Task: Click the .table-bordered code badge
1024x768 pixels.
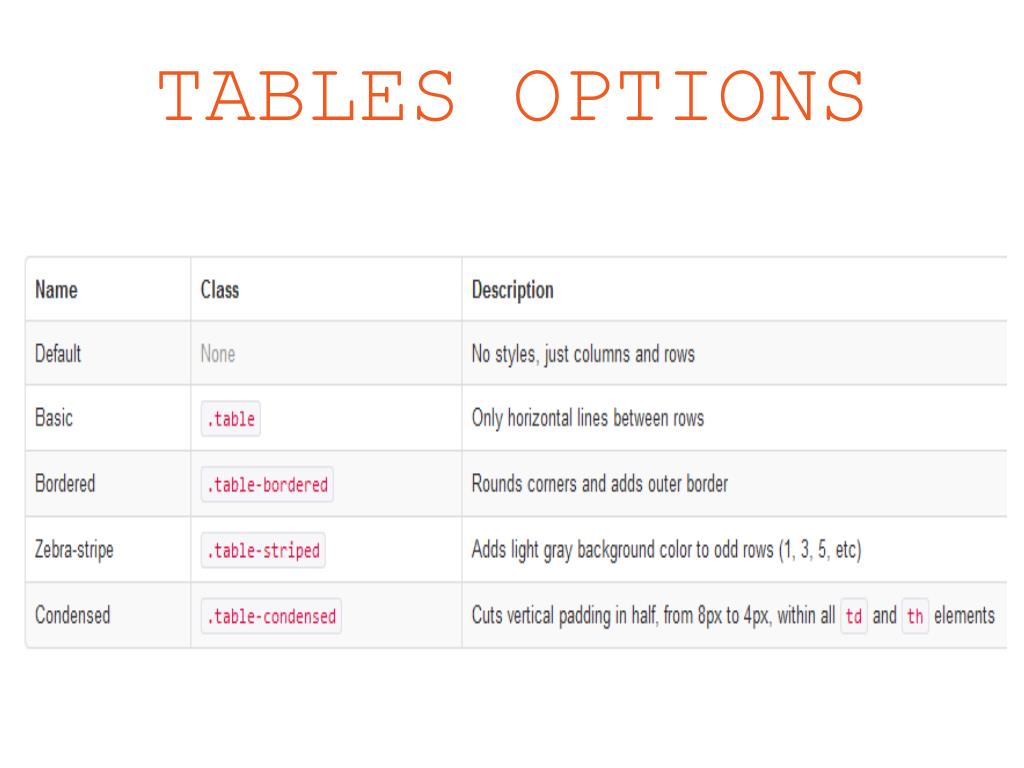Action: pyautogui.click(x=267, y=485)
